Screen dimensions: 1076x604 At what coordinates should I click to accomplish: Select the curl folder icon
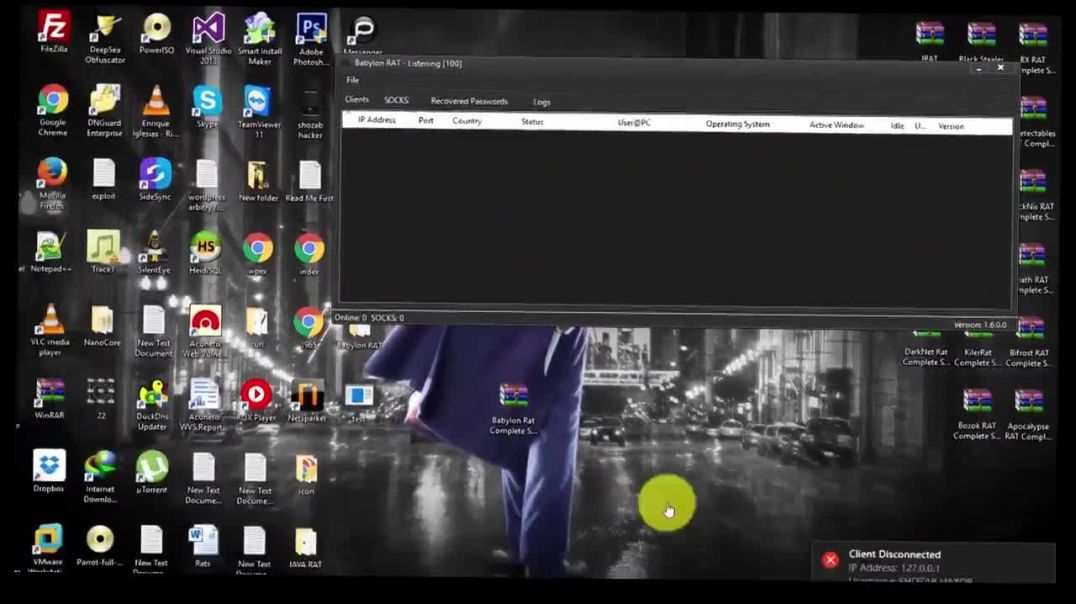257,328
